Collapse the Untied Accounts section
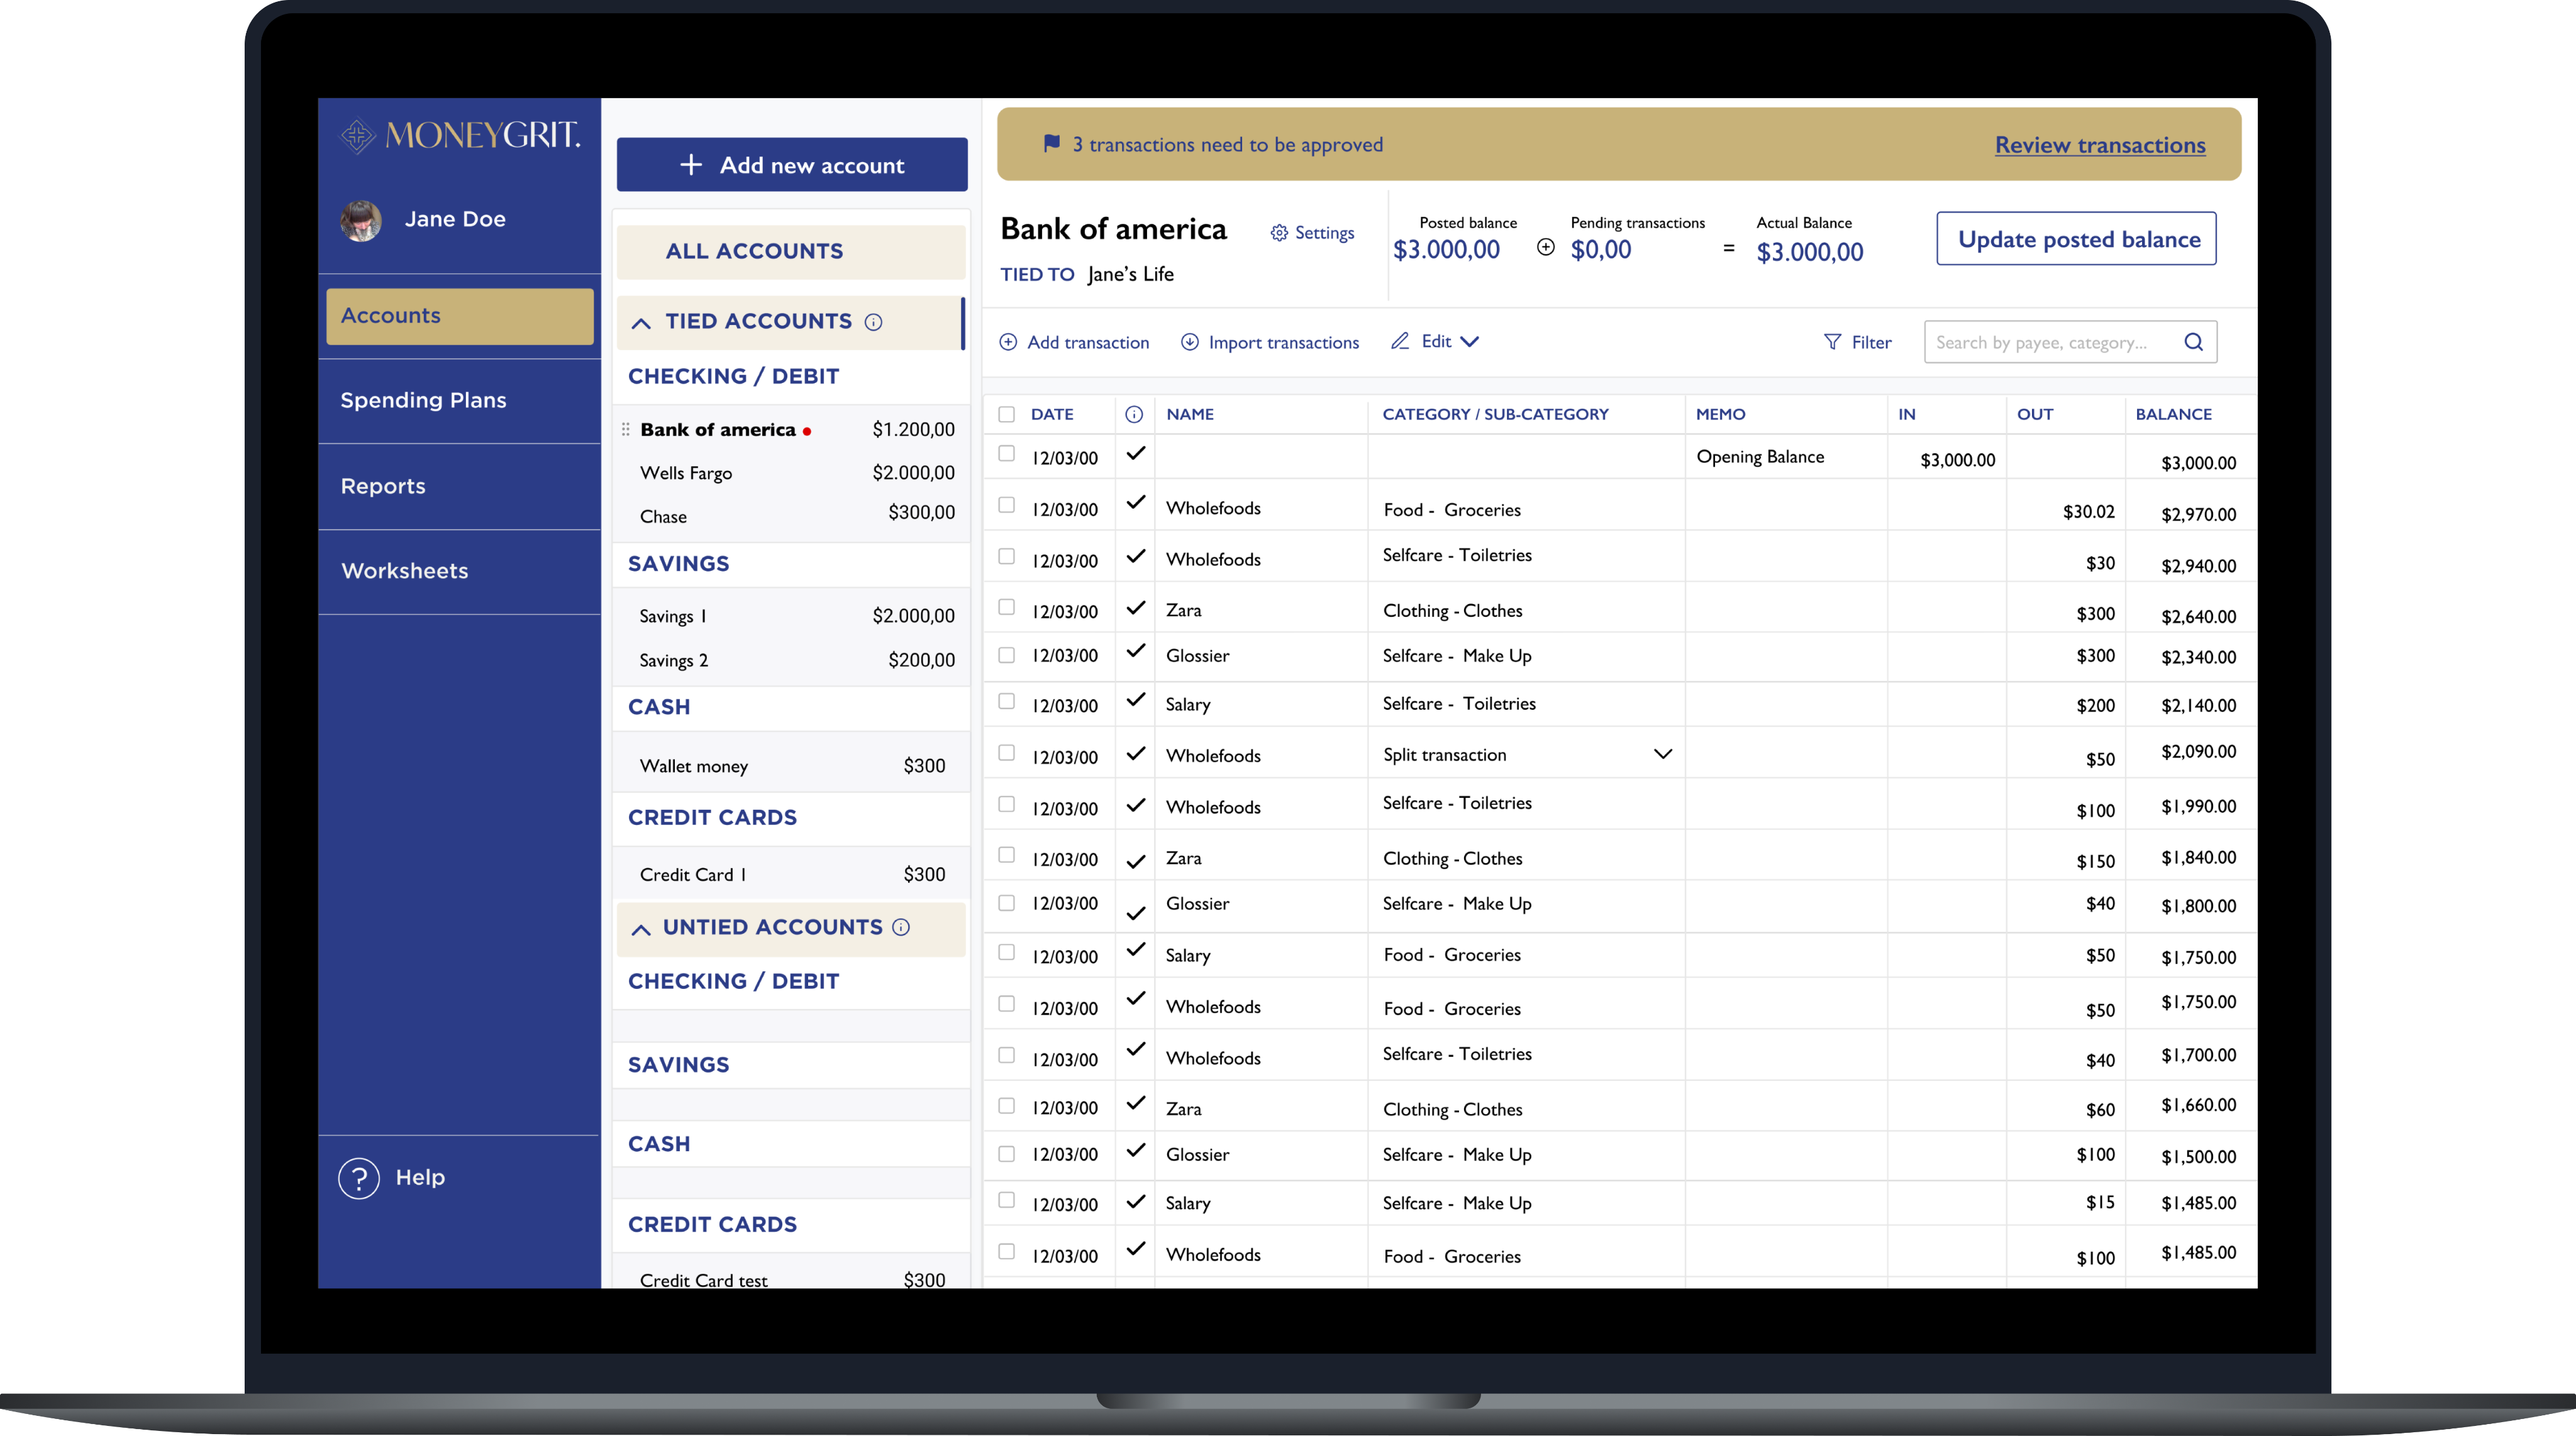Image resolution: width=2576 pixels, height=1436 pixels. [x=641, y=930]
